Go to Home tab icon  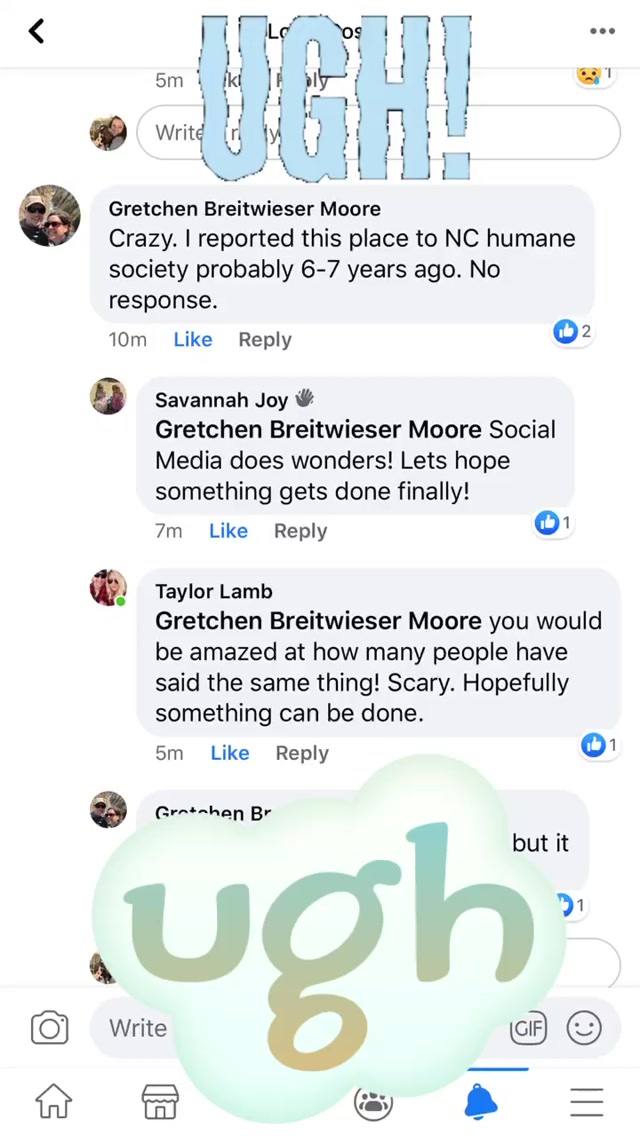54,1101
